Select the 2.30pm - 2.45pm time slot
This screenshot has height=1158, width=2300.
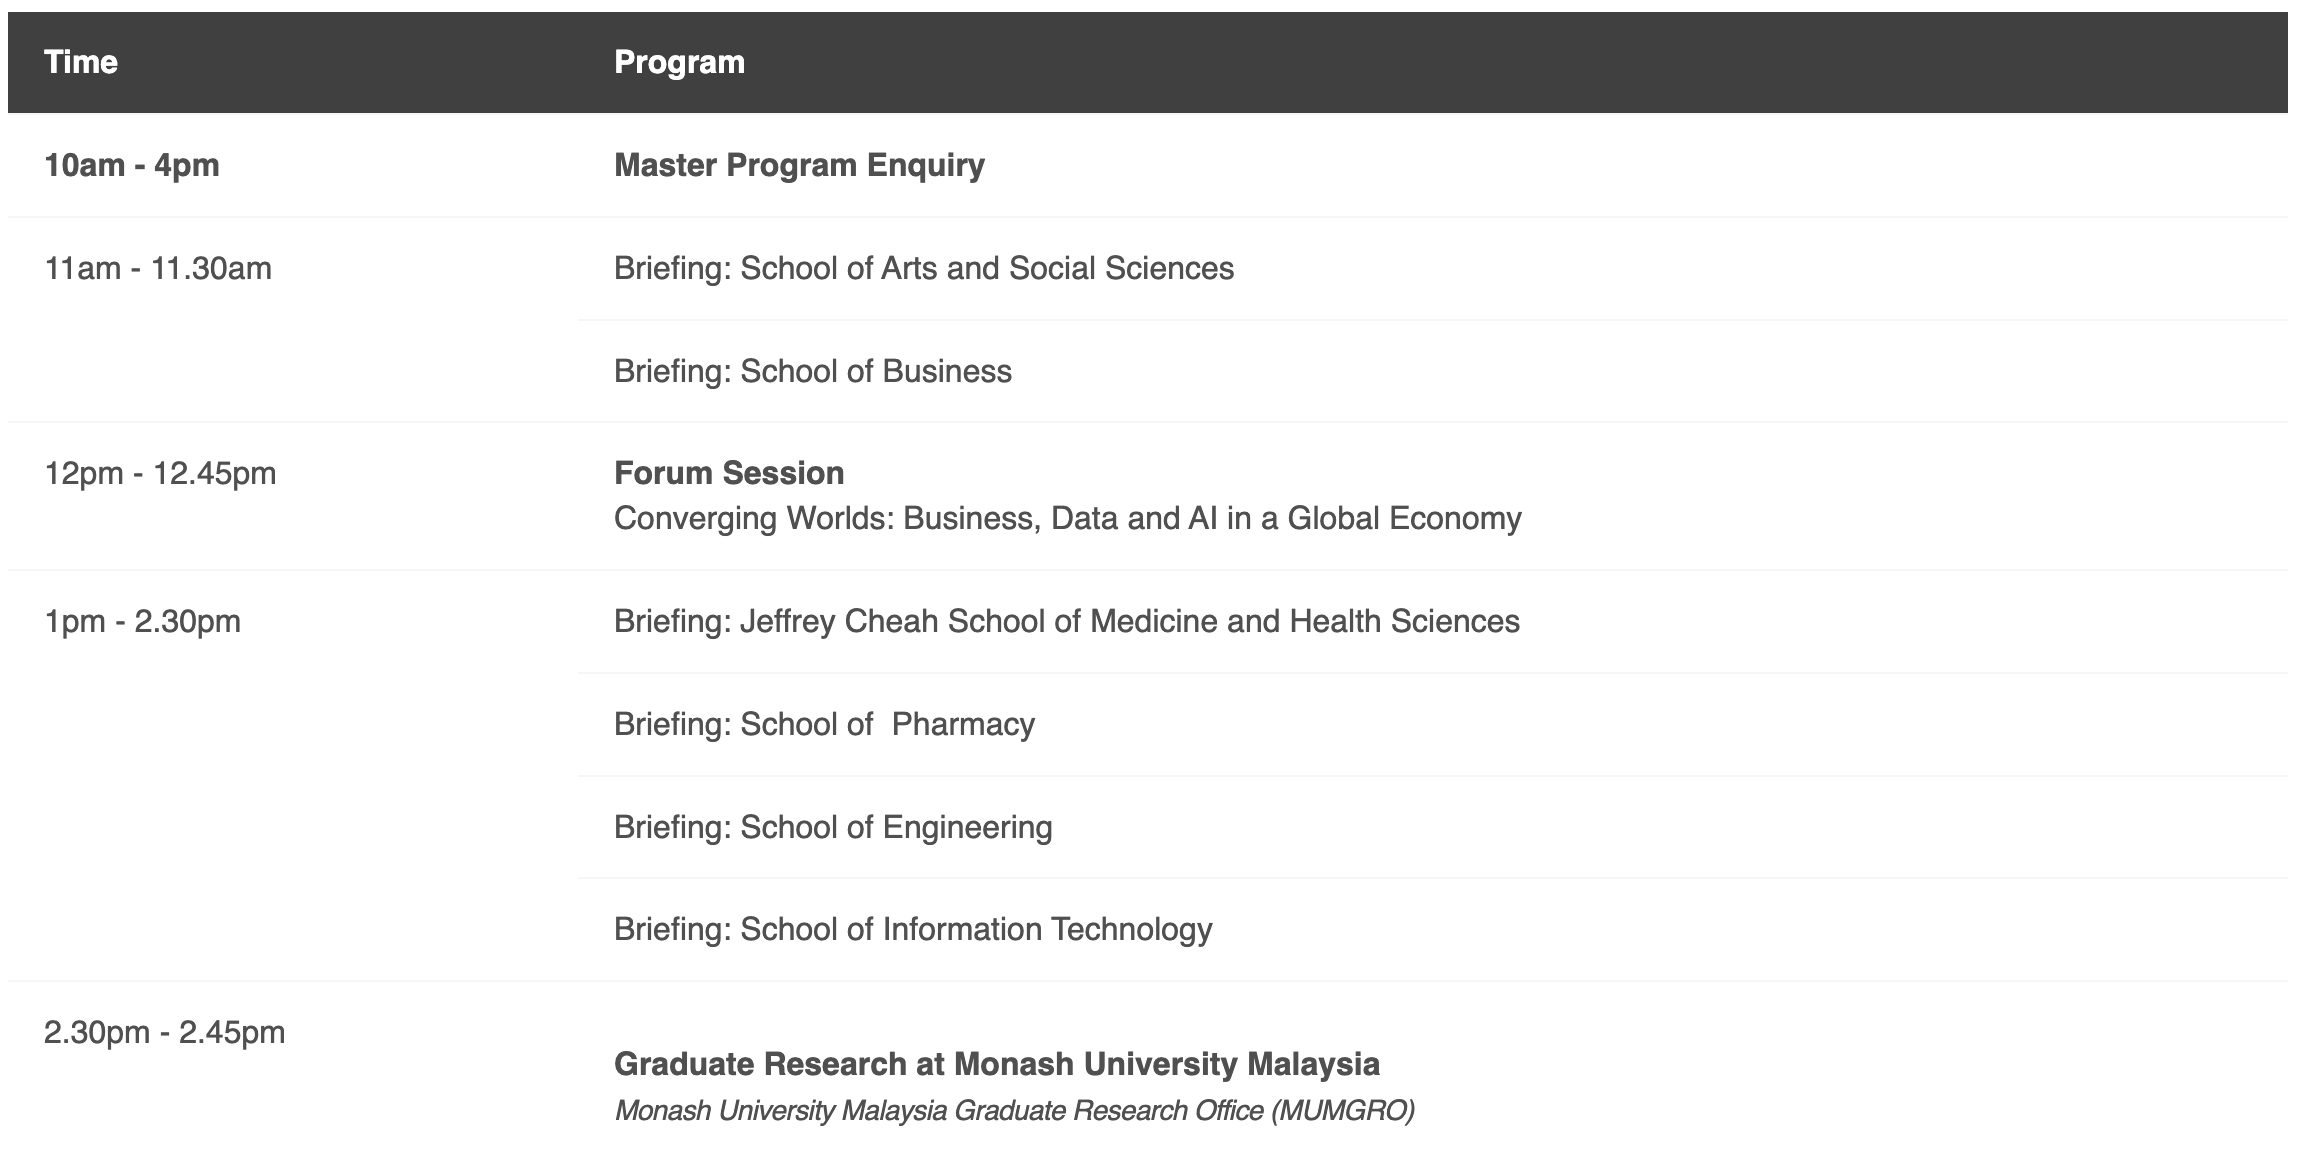[x=164, y=1032]
